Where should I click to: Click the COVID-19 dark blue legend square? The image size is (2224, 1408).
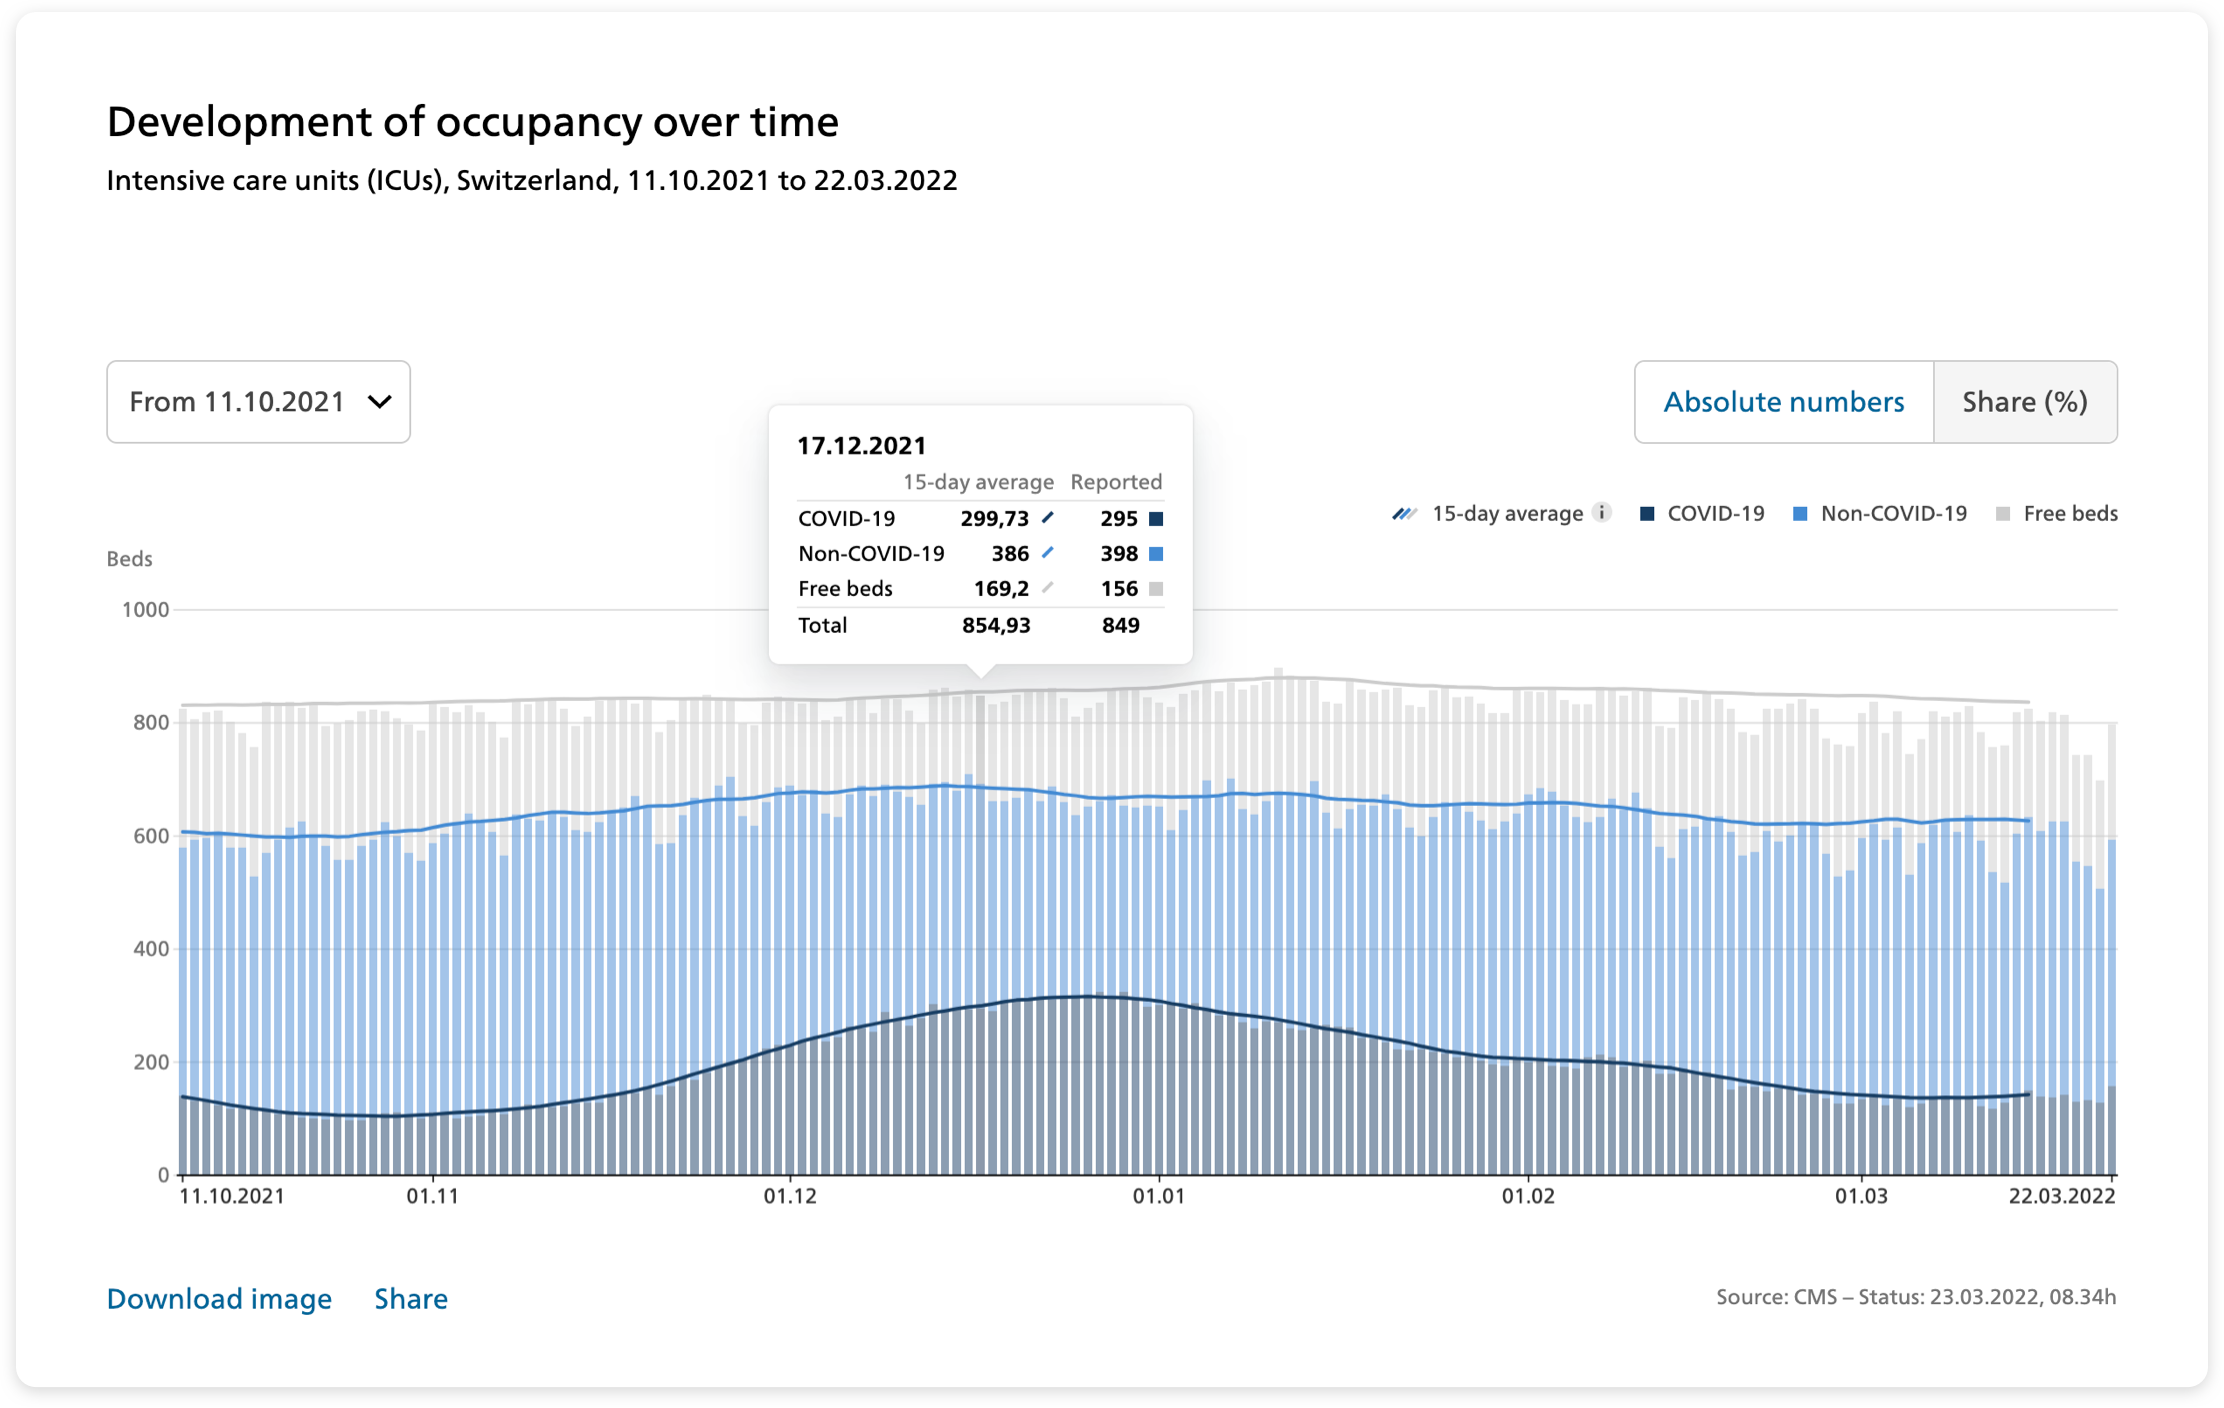pos(1647,514)
